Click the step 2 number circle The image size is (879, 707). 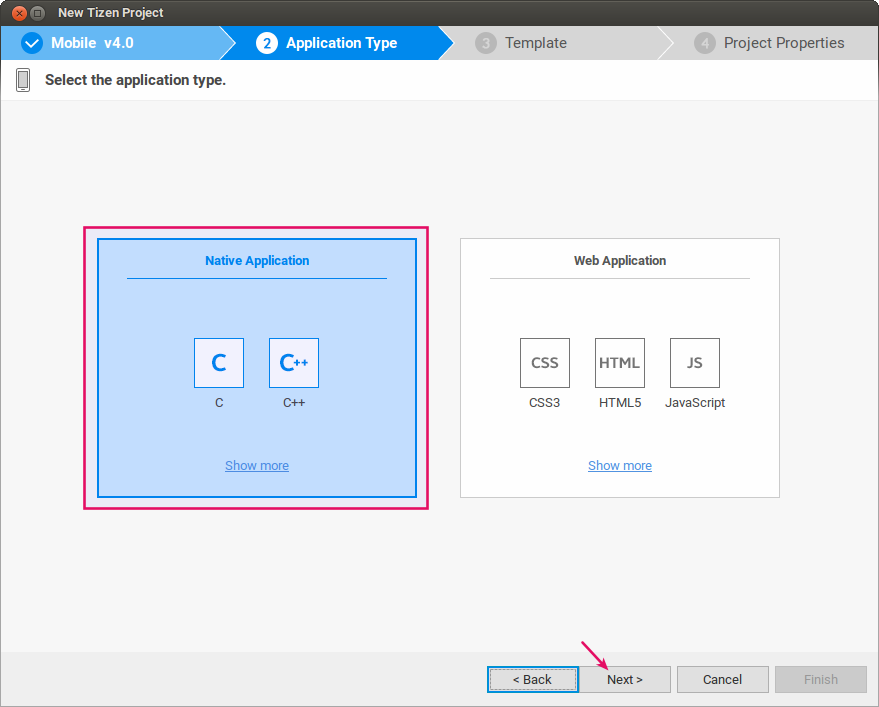click(267, 43)
